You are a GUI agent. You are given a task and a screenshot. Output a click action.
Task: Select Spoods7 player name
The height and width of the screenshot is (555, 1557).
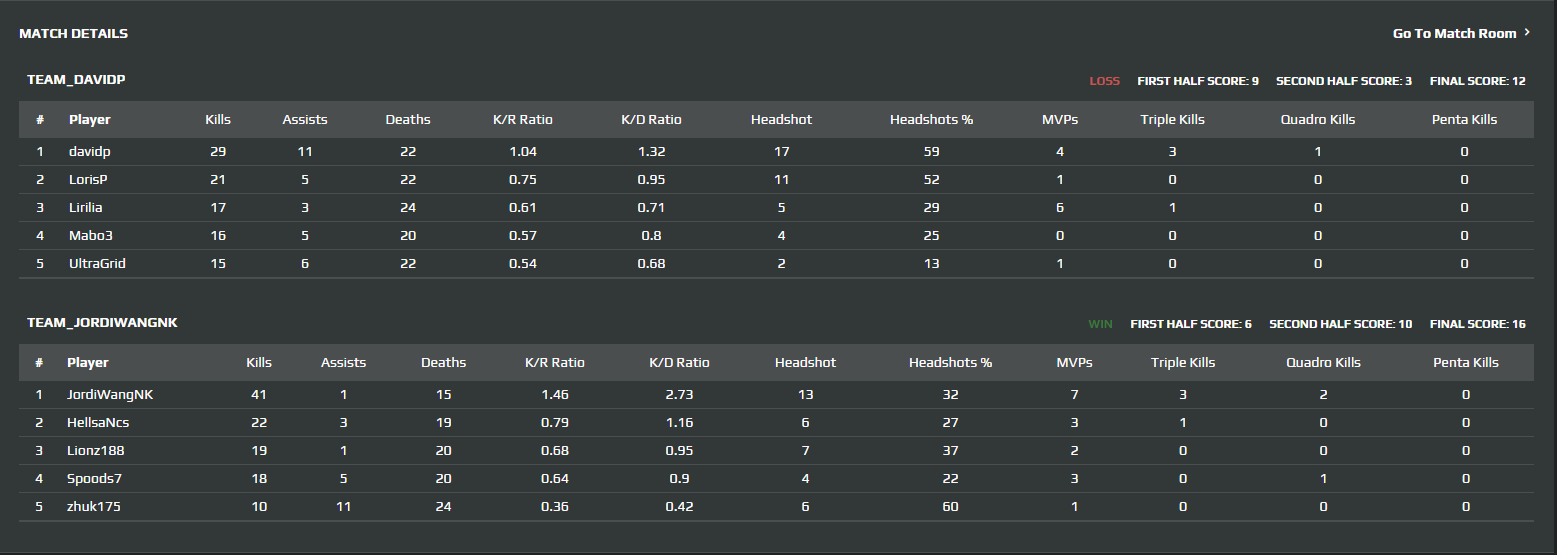[94, 479]
